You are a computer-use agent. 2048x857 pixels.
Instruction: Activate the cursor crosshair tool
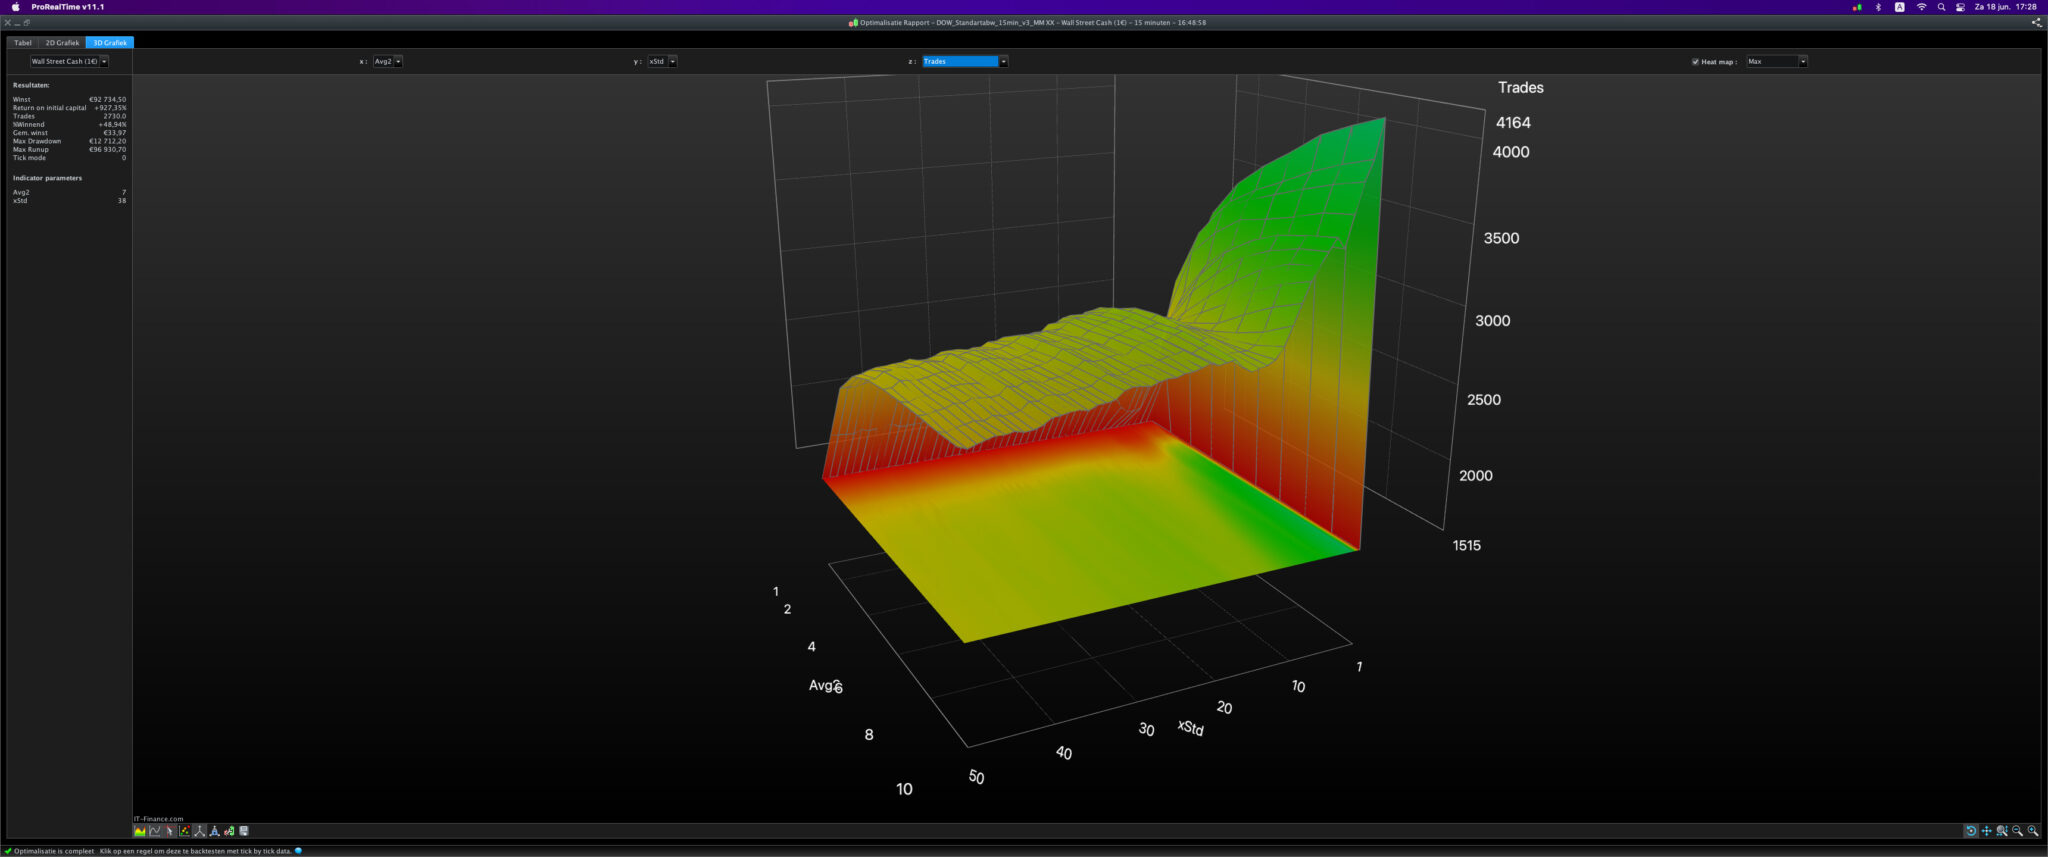(x=170, y=831)
